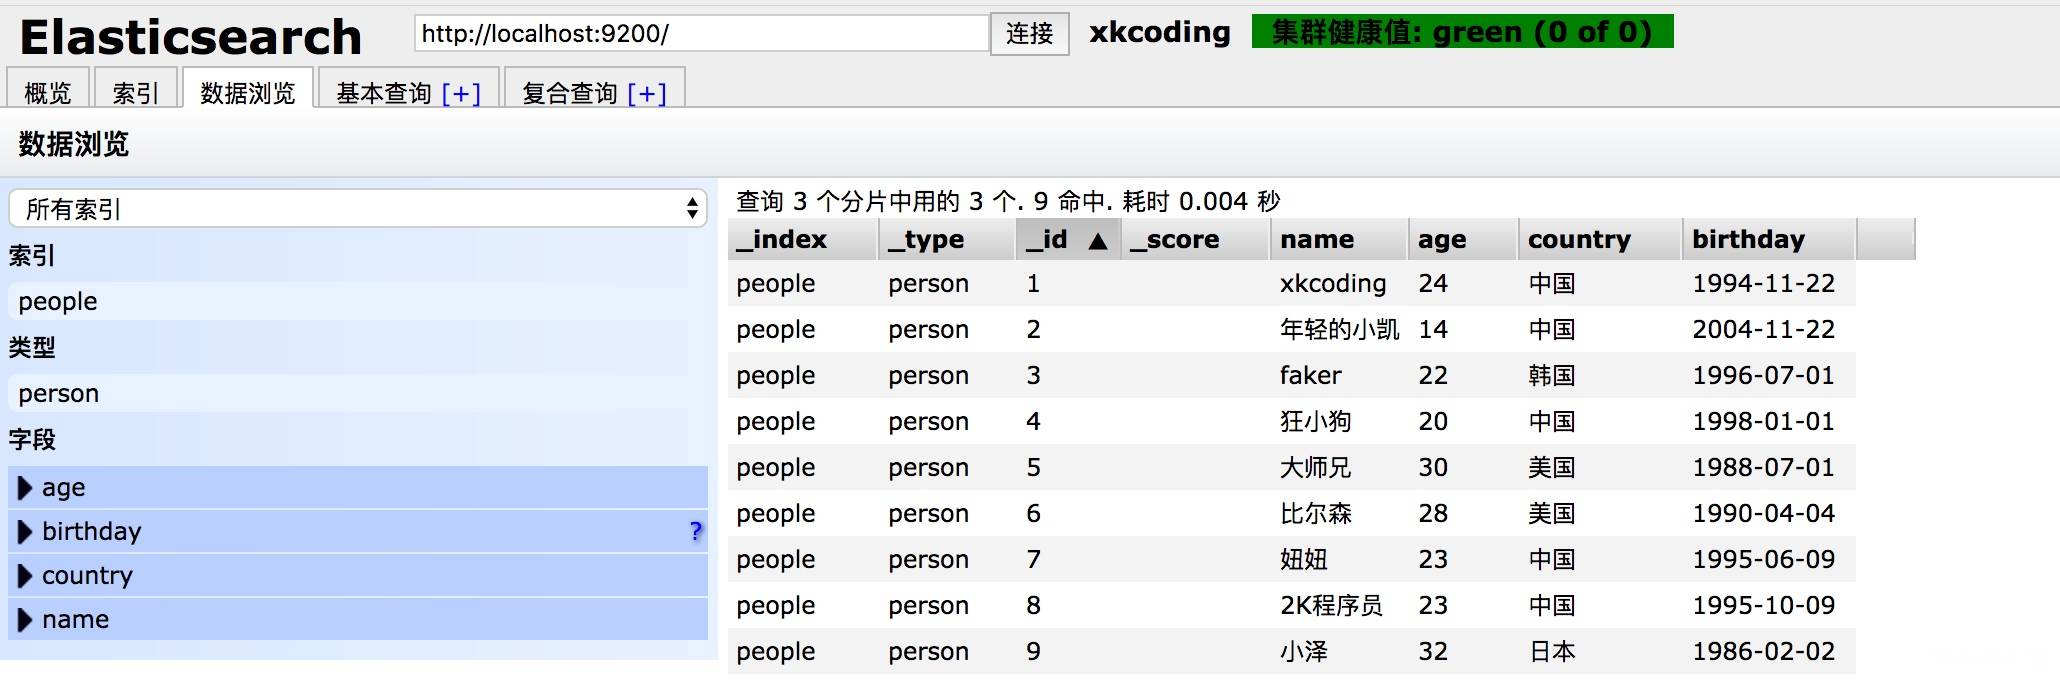The image size is (2060, 680).
Task: Open the row for faker
Action: click(1310, 376)
